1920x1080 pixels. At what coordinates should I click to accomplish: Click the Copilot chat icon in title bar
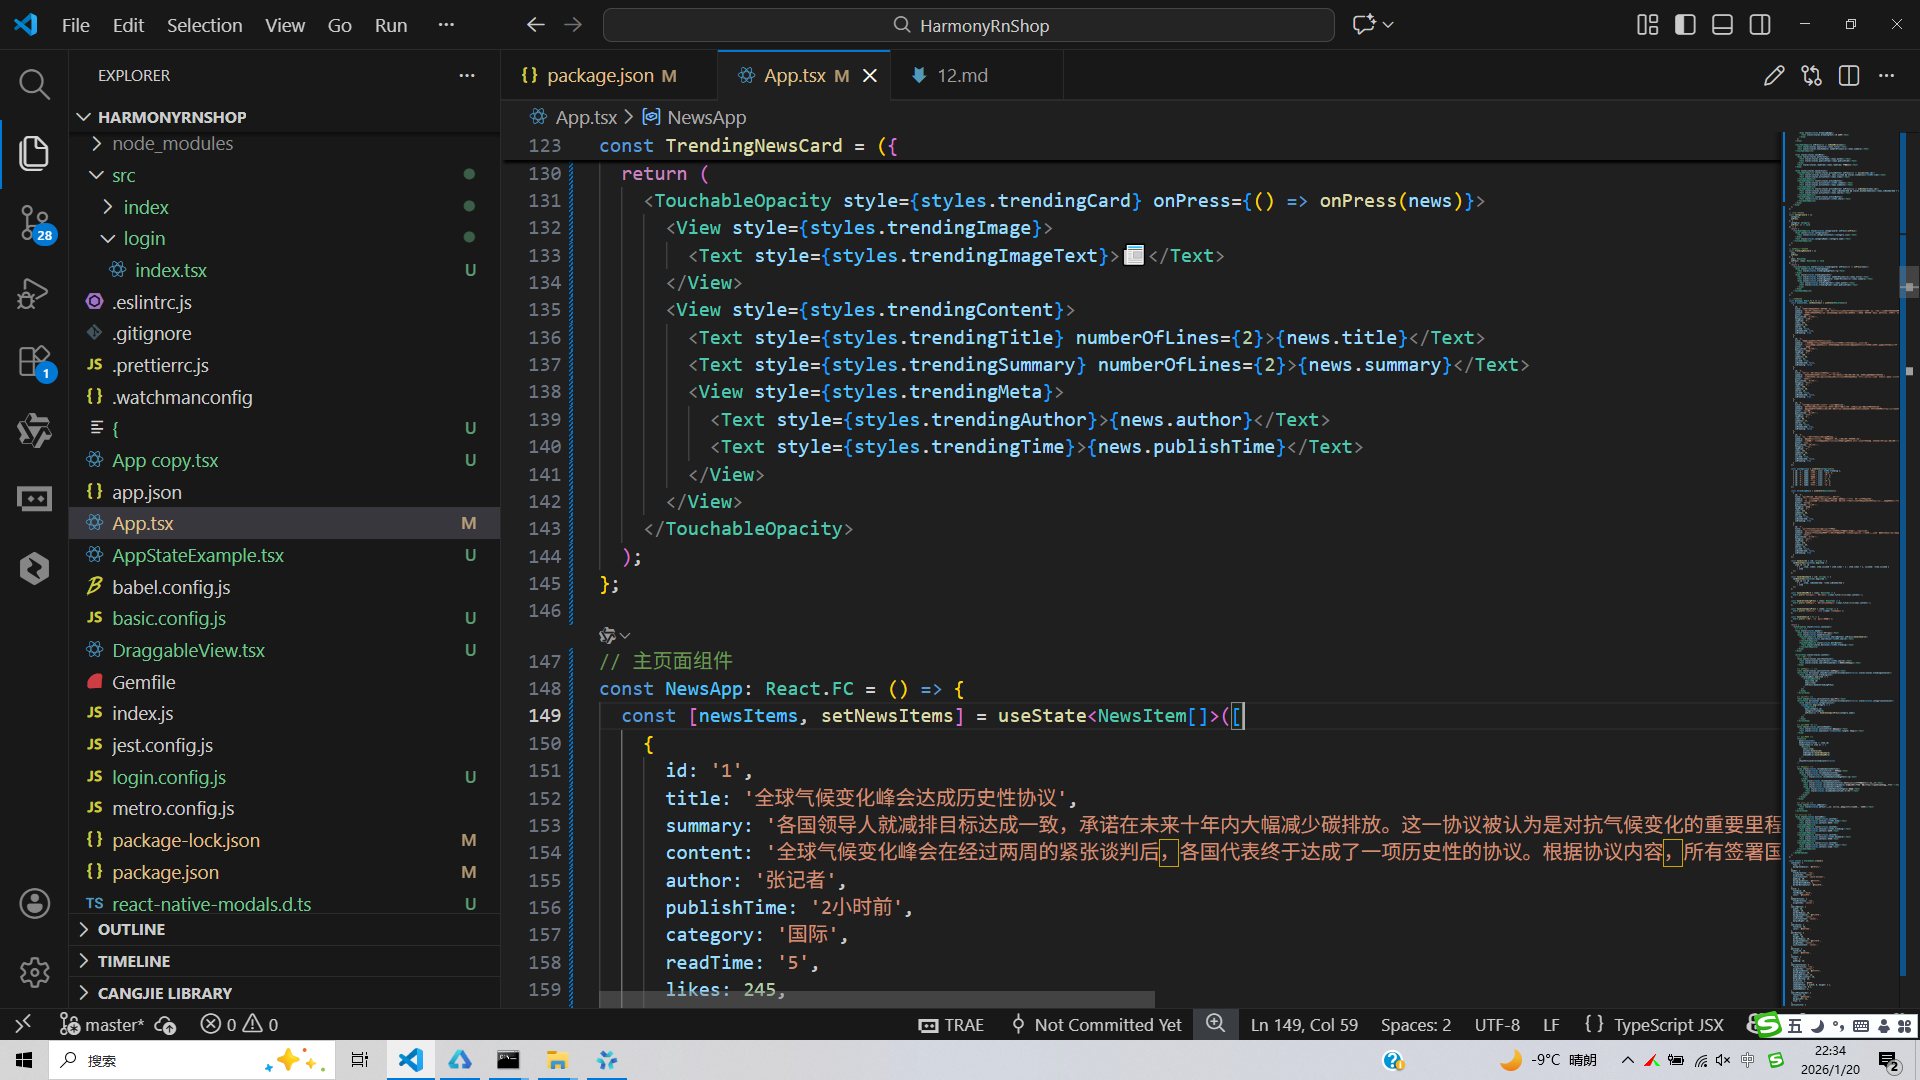[1364, 25]
